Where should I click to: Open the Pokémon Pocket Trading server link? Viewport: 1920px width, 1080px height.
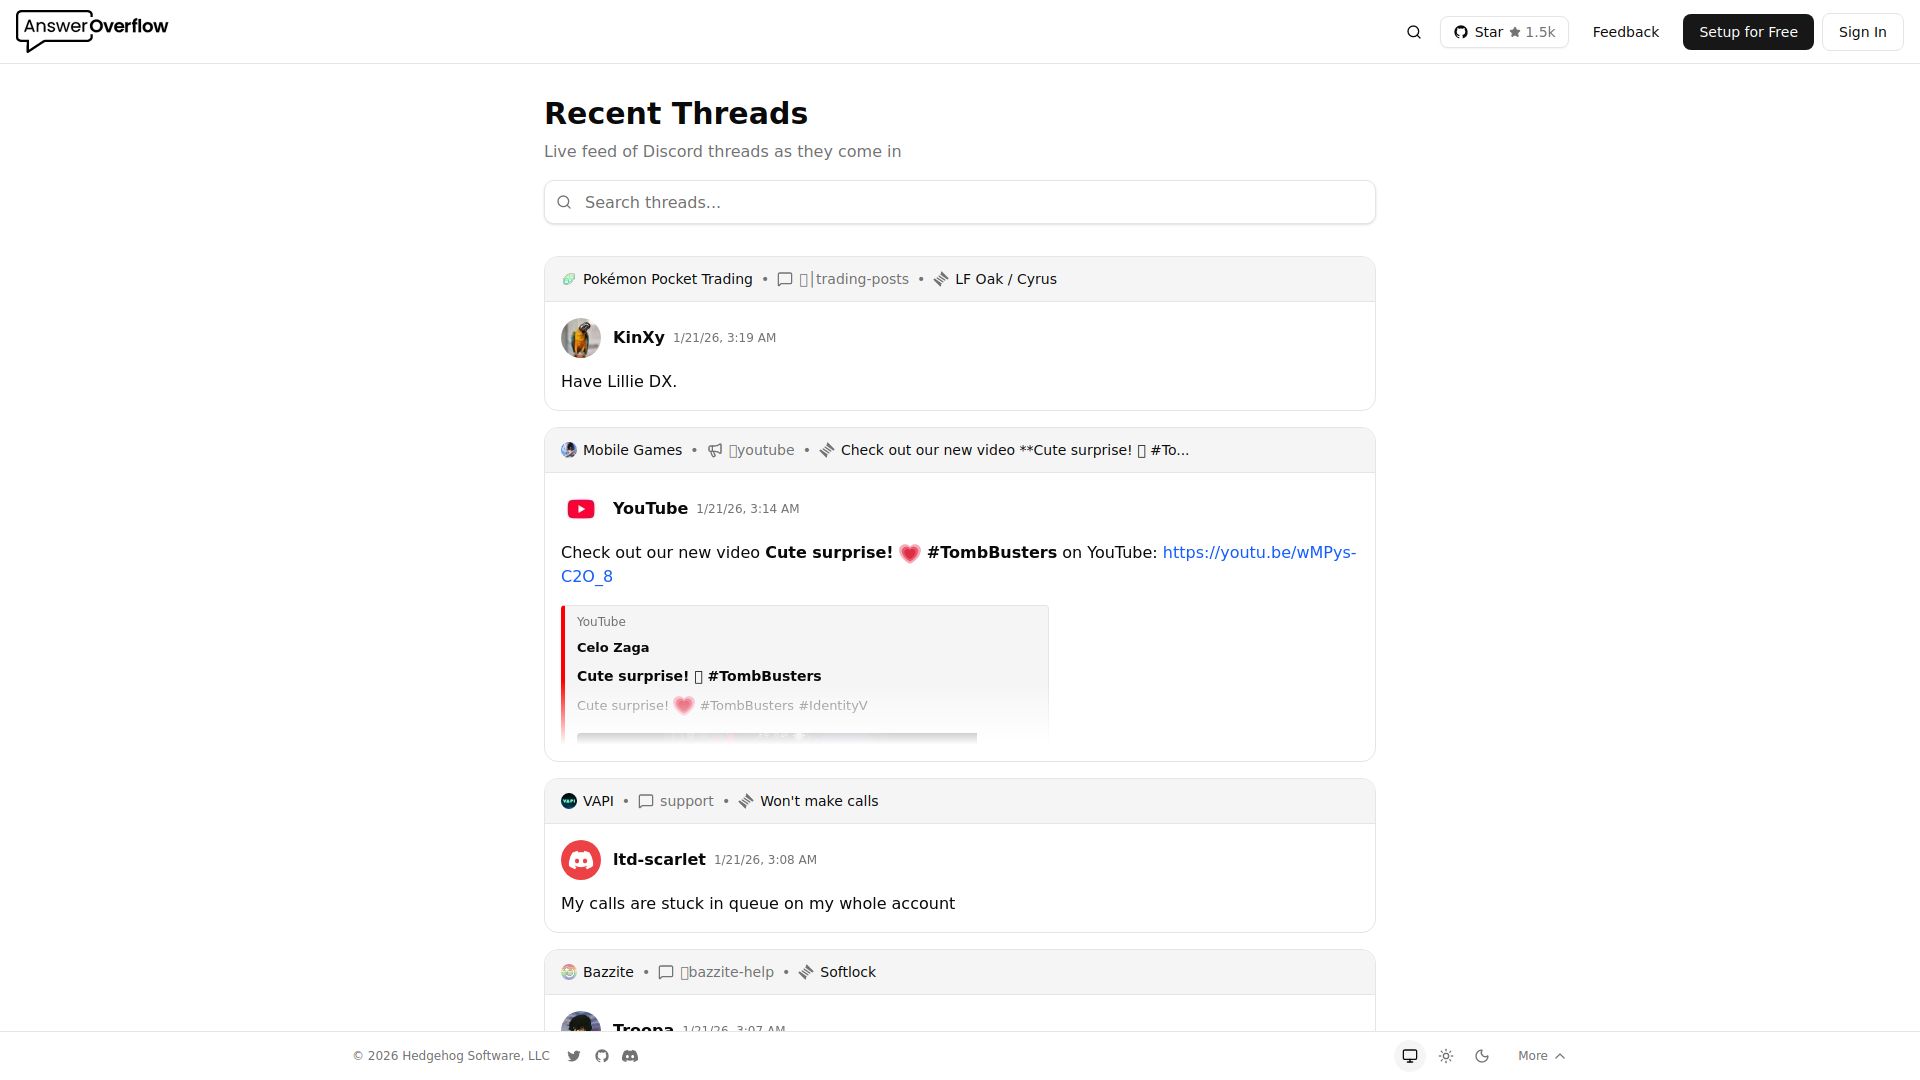[667, 279]
